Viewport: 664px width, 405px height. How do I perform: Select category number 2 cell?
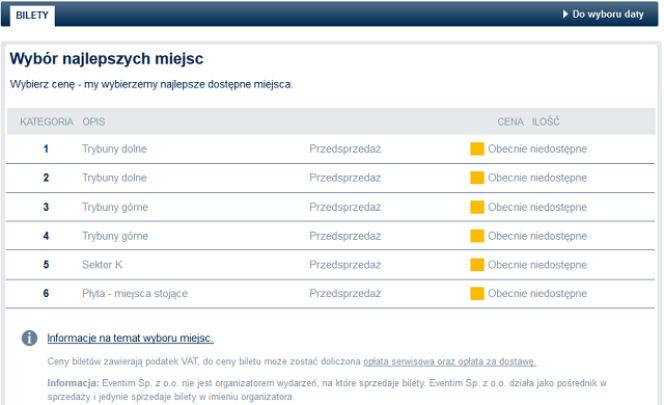tap(46, 178)
